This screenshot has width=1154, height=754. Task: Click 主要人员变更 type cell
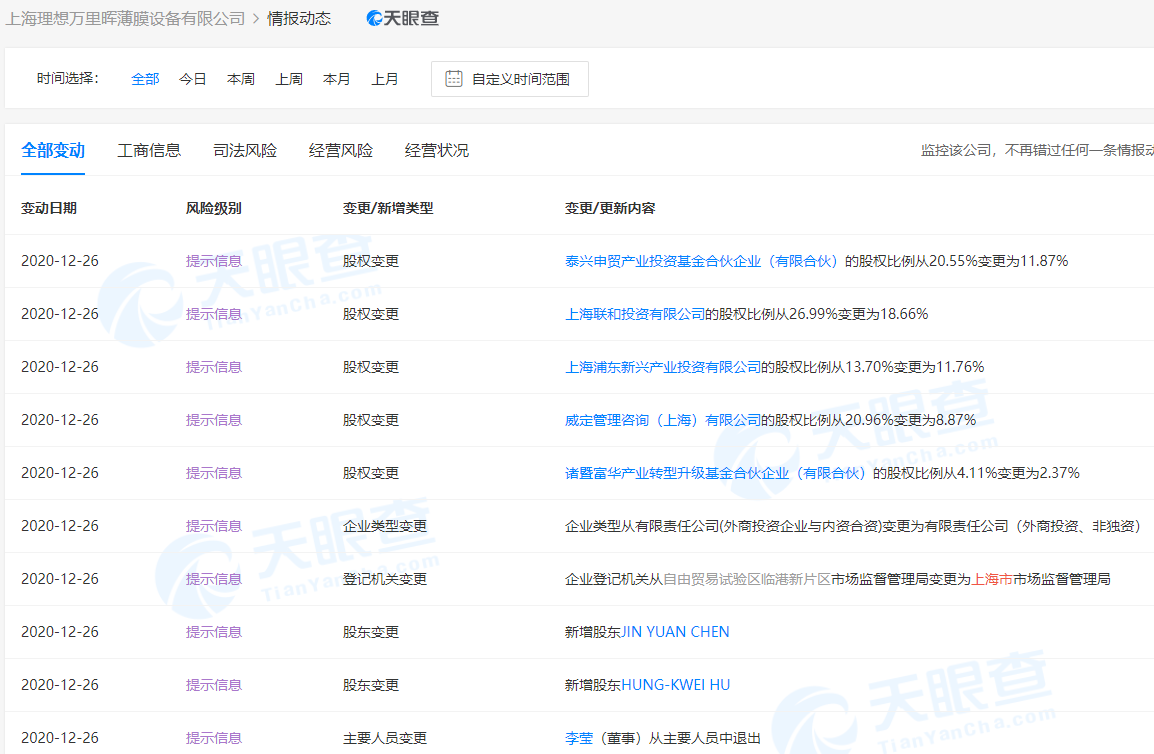[x=384, y=738]
